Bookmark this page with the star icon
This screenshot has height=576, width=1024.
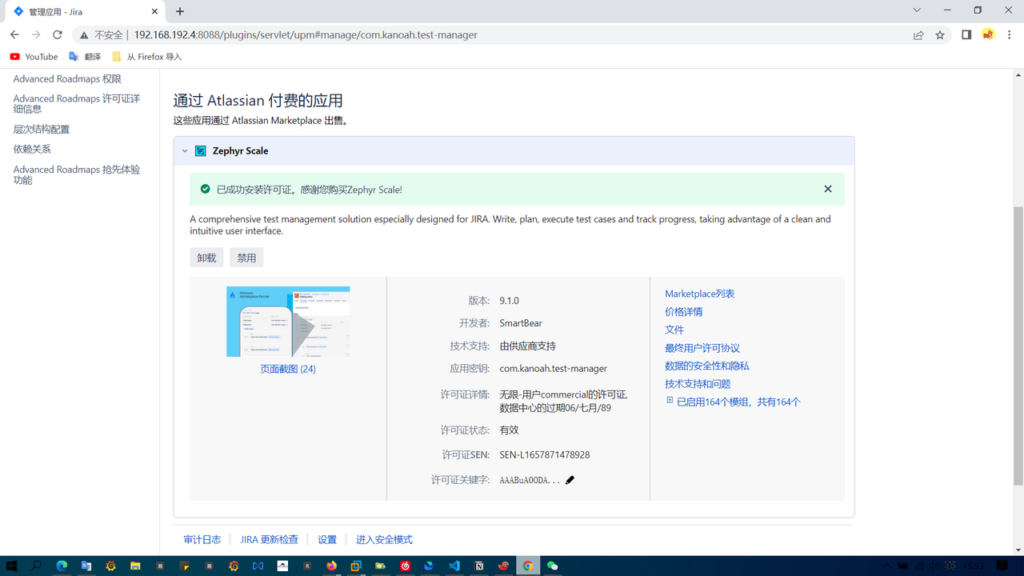(940, 34)
